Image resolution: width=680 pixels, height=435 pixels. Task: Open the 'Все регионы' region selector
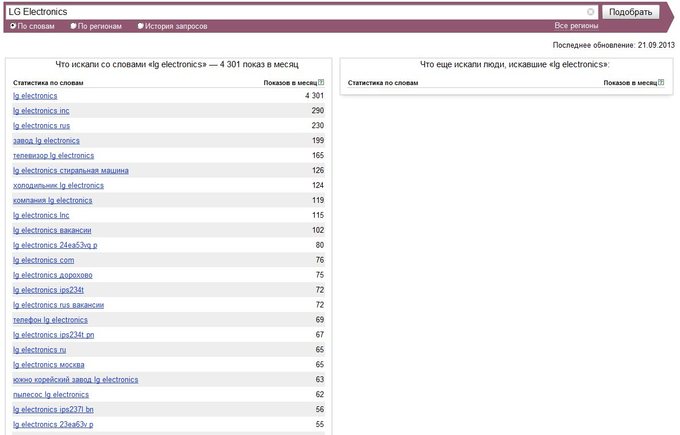(576, 26)
